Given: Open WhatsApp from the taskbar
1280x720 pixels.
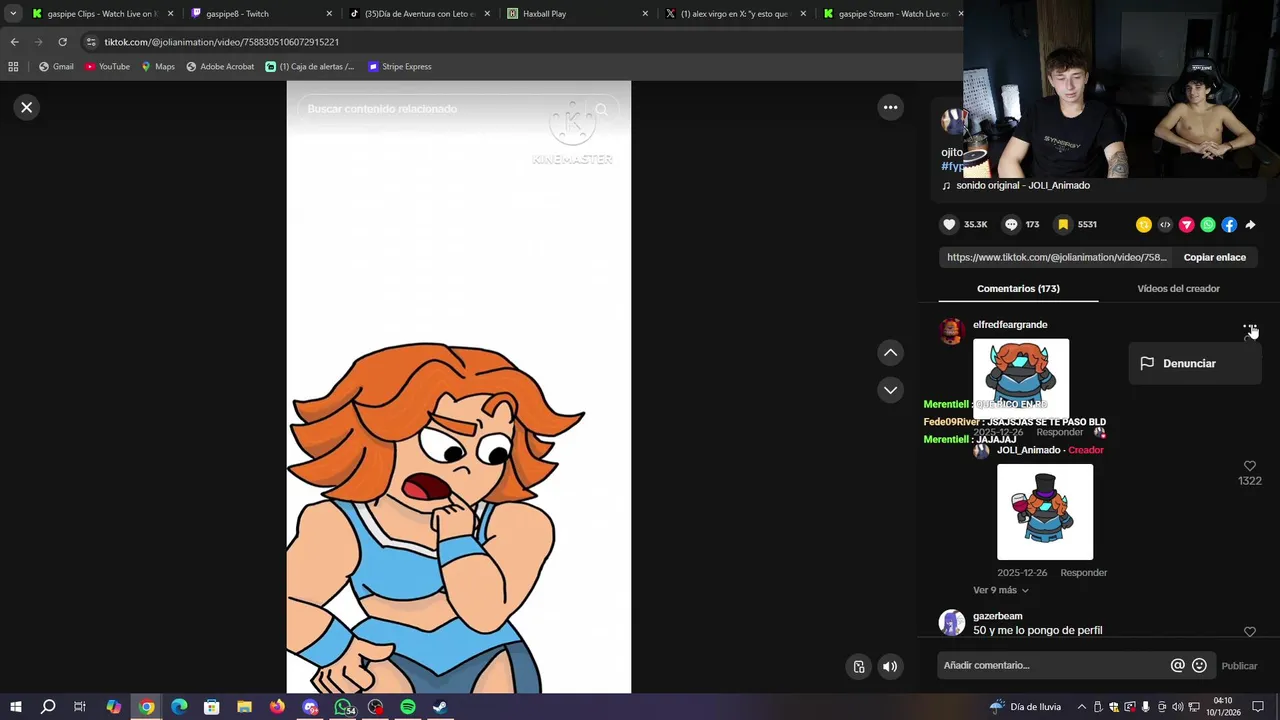Looking at the screenshot, I should tap(343, 707).
